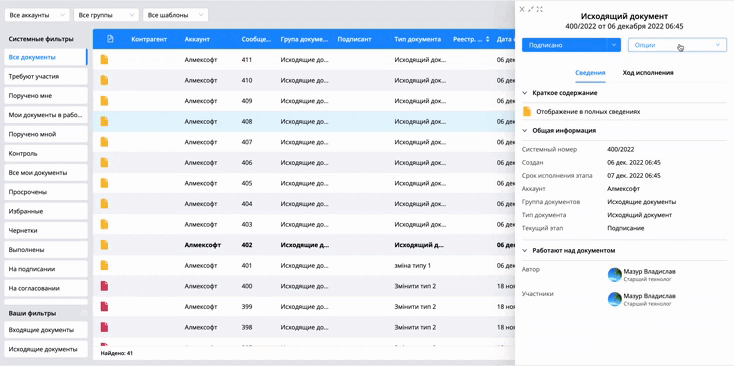Viewport: 734px width, 366px height.
Task: Open the Все шаблоны dropdown
Action: click(176, 15)
